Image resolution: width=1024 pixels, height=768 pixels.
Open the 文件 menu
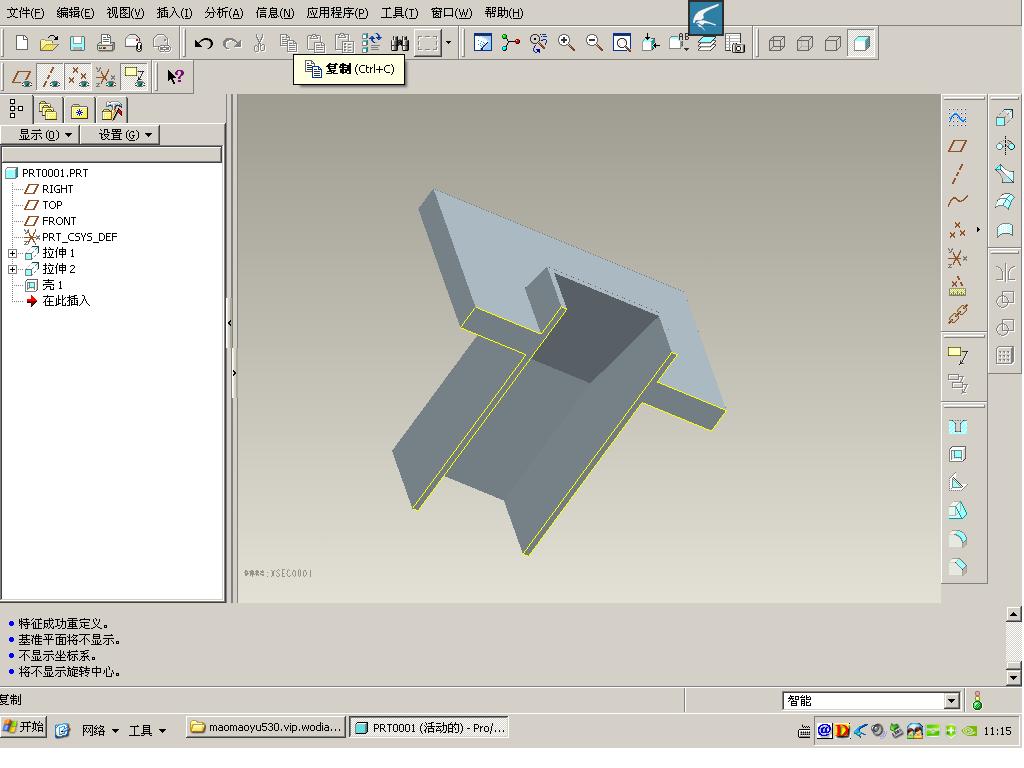[25, 13]
